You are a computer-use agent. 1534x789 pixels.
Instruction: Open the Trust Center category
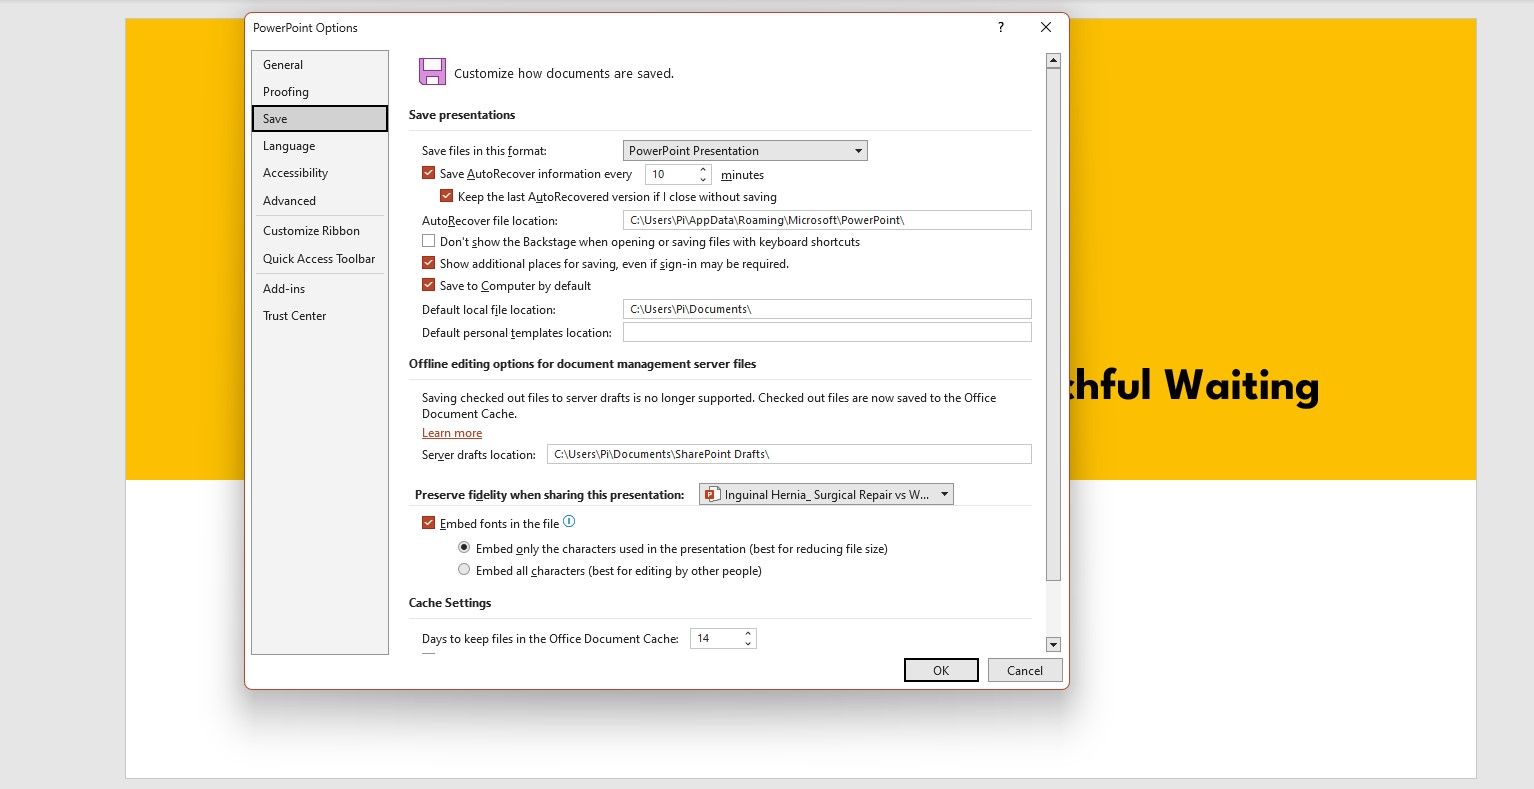point(319,316)
